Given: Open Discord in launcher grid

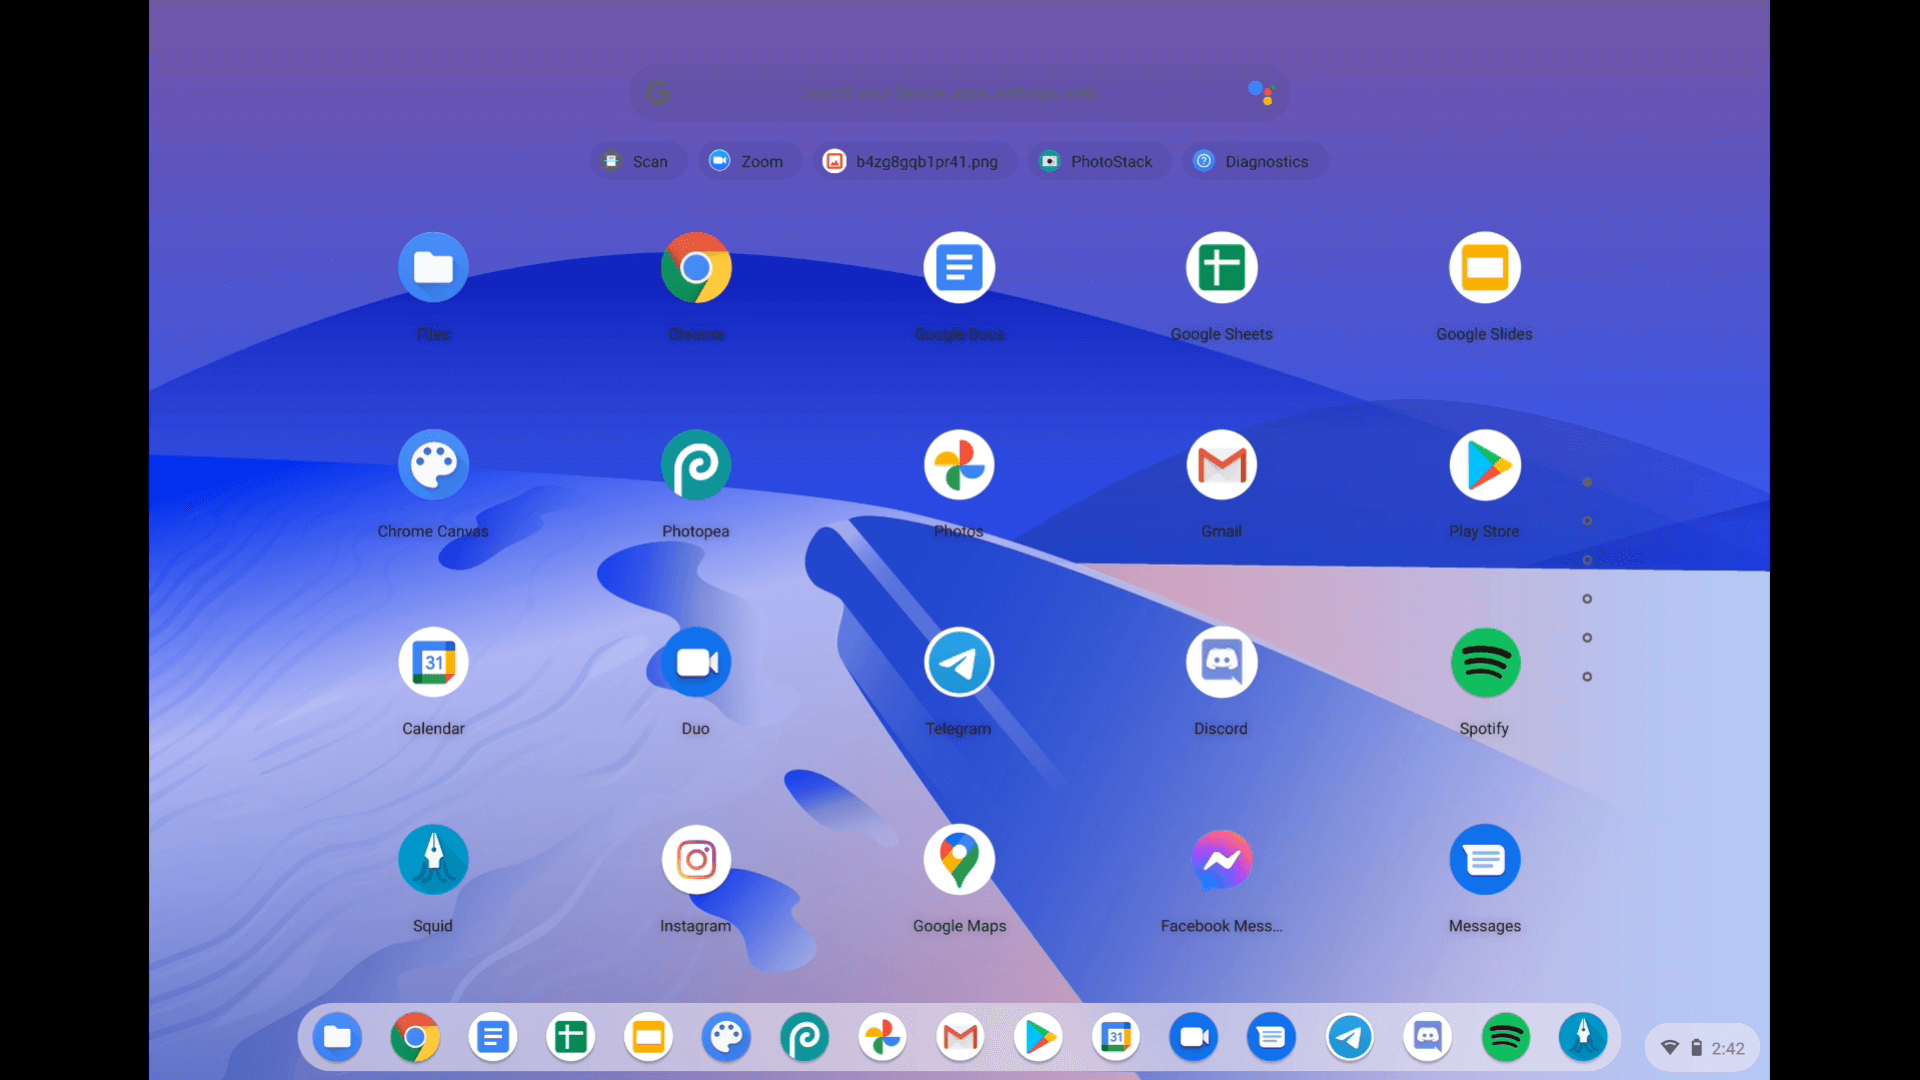Looking at the screenshot, I should (x=1222, y=662).
